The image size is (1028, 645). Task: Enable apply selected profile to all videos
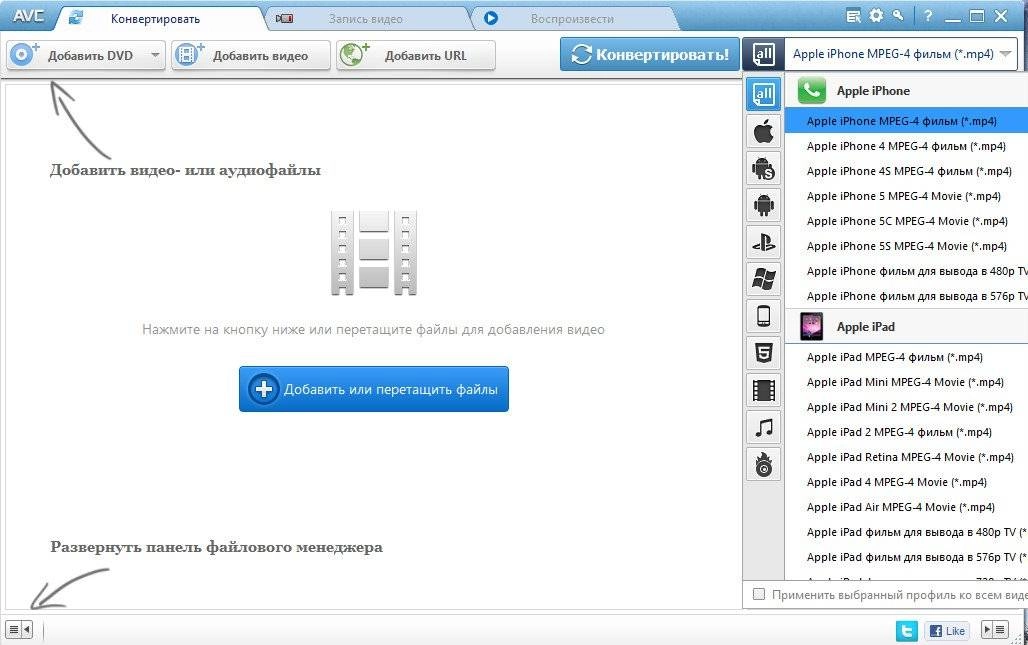[759, 595]
